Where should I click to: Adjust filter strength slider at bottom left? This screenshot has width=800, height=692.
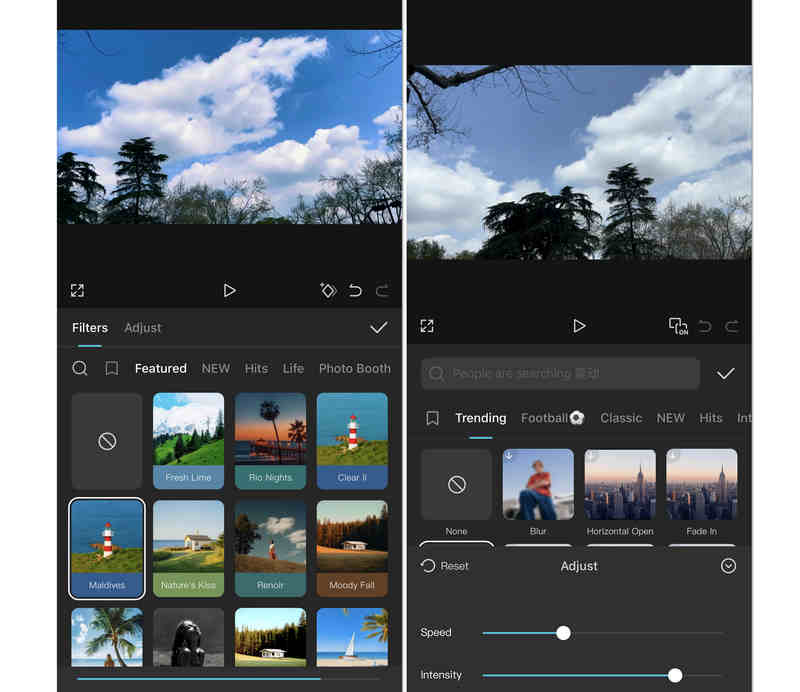(228, 679)
